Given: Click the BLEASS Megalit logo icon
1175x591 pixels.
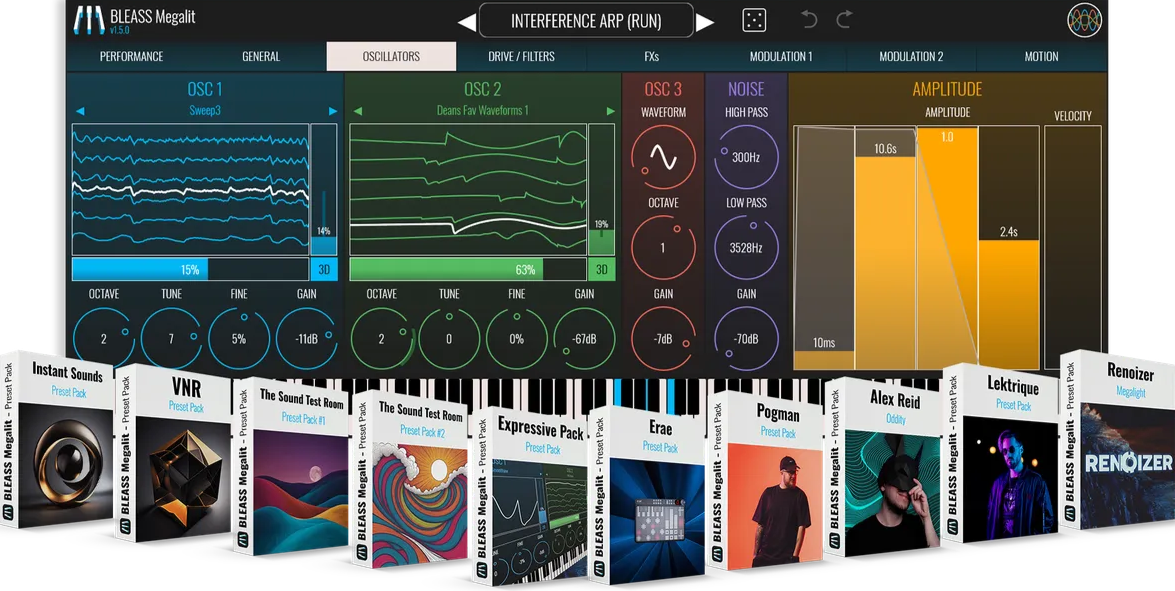Looking at the screenshot, I should (x=90, y=20).
